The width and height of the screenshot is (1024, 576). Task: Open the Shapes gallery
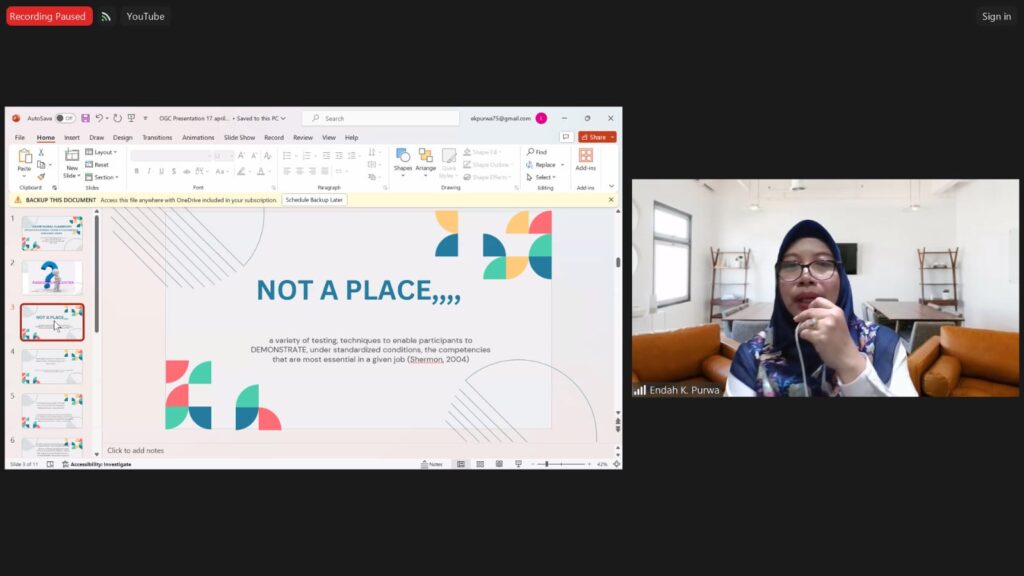(403, 159)
